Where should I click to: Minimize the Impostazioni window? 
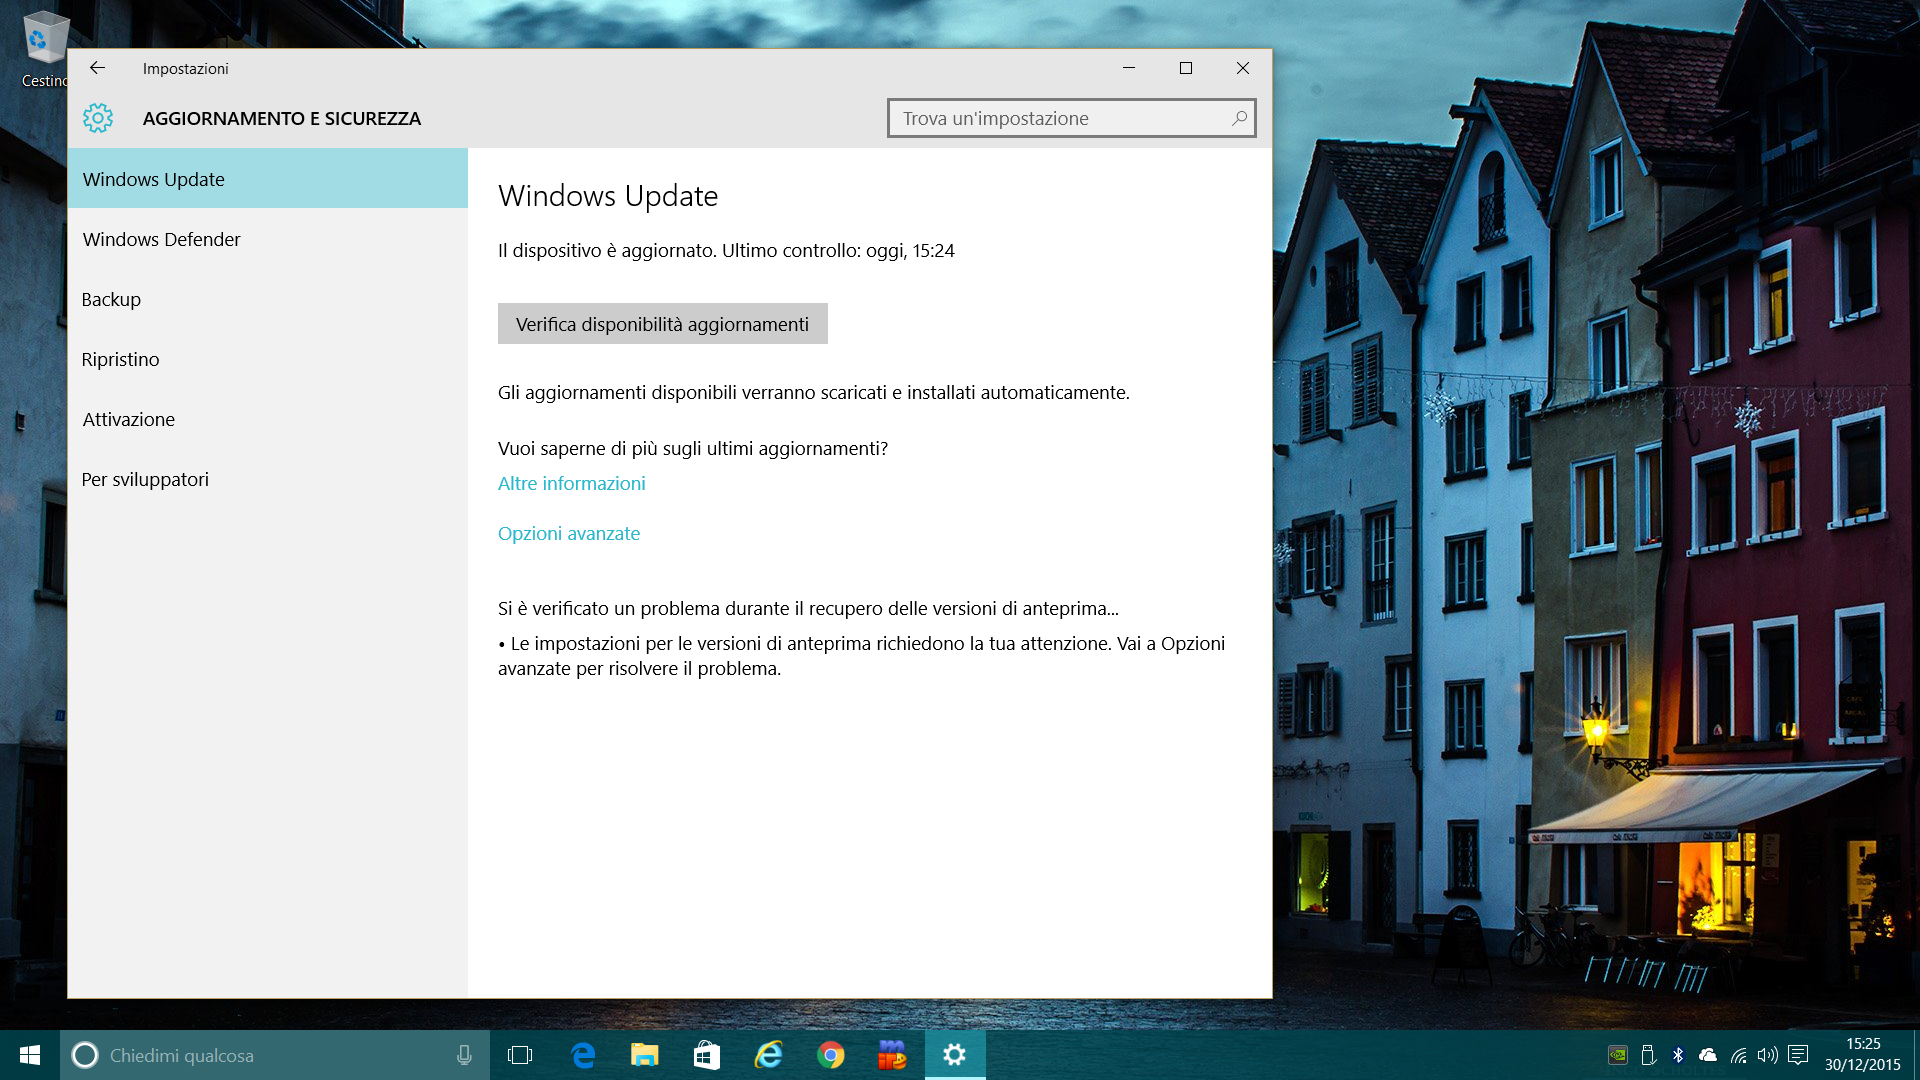pyautogui.click(x=1129, y=68)
